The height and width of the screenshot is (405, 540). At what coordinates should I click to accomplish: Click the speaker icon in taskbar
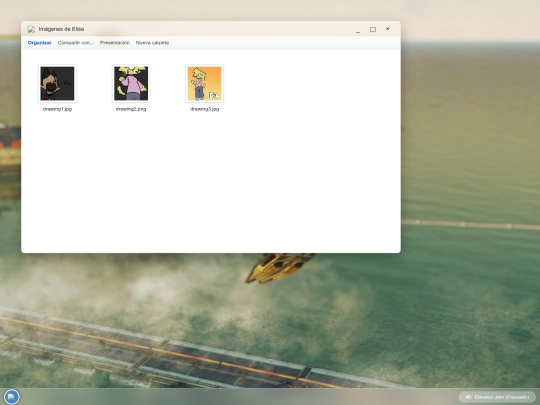pyautogui.click(x=468, y=397)
